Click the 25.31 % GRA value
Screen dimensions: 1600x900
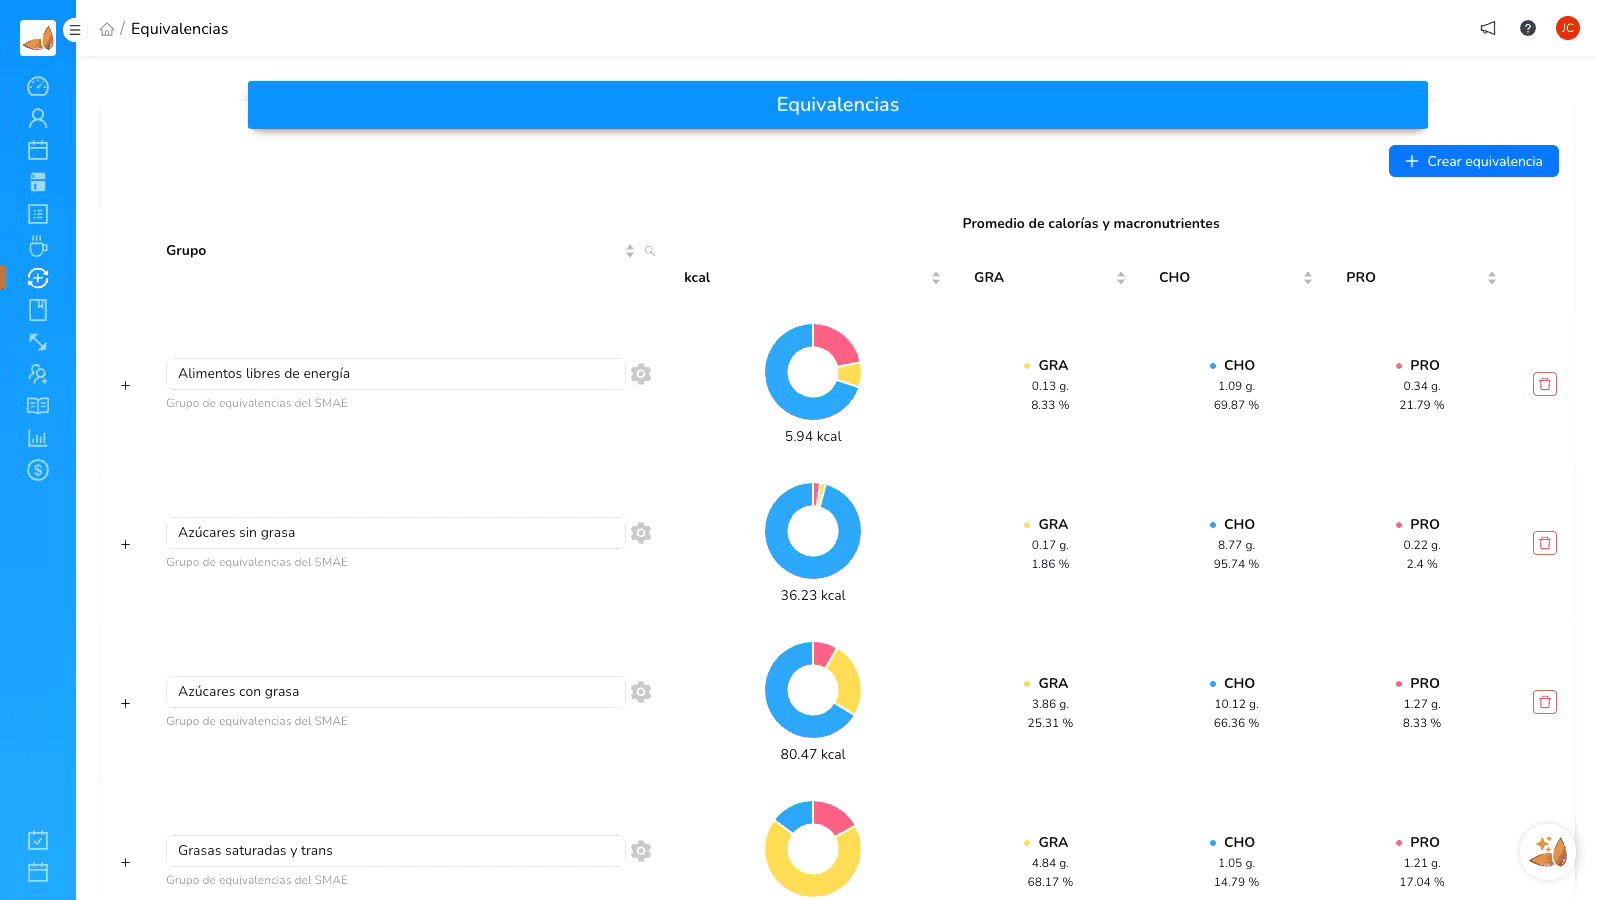1050,723
